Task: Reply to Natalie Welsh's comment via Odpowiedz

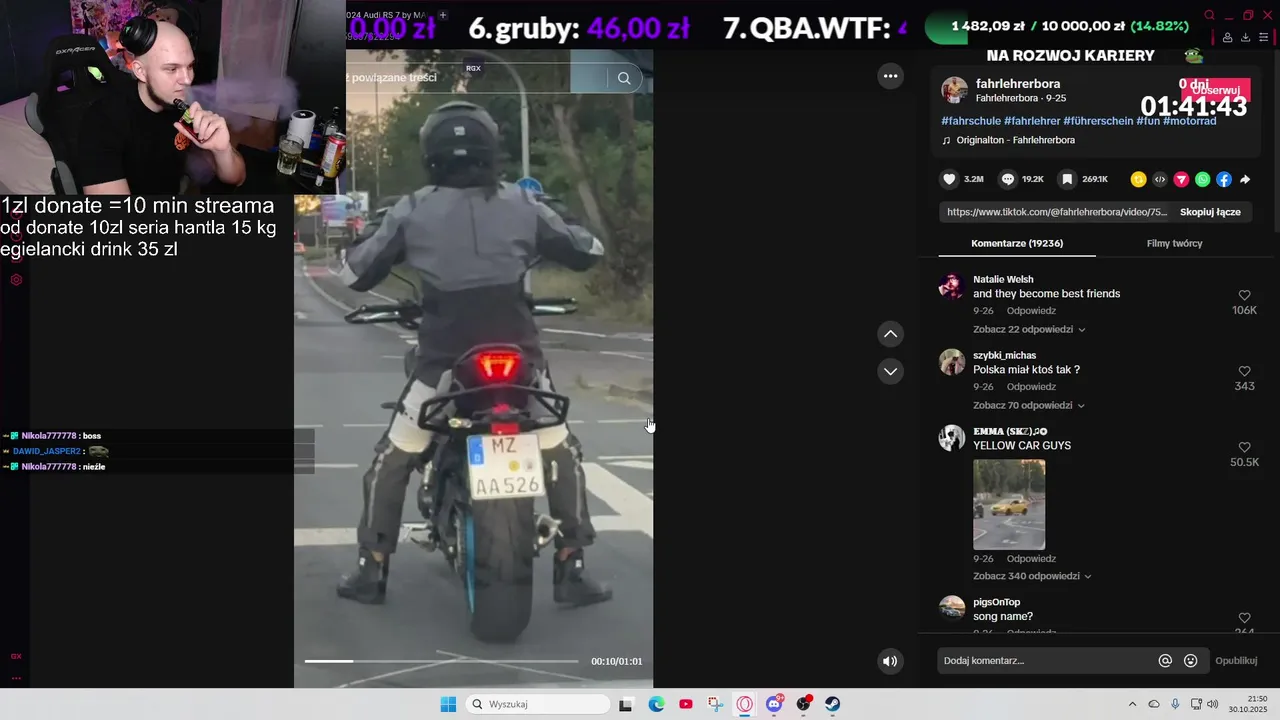Action: (1031, 311)
